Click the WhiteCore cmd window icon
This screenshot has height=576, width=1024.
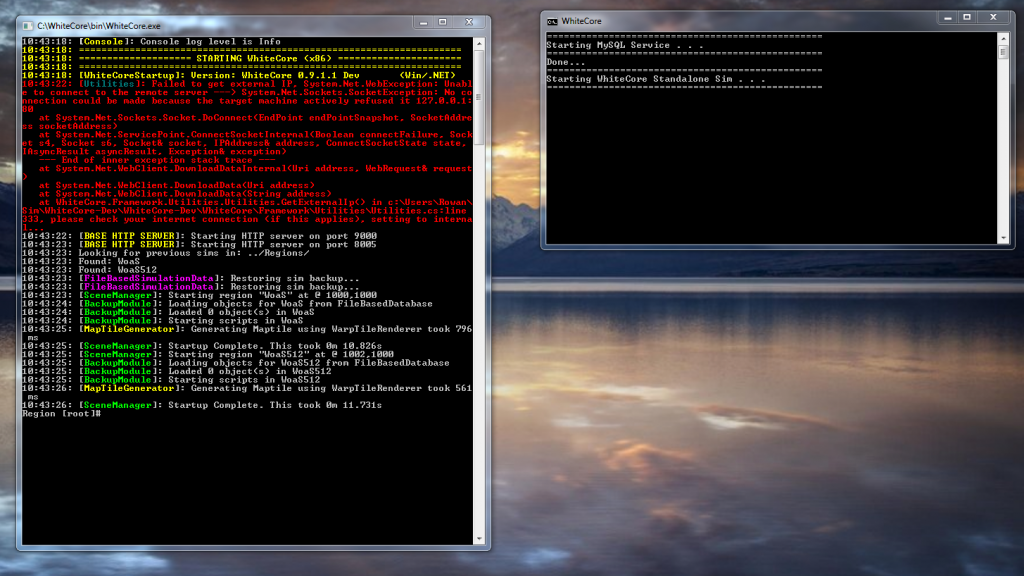[x=552, y=22]
